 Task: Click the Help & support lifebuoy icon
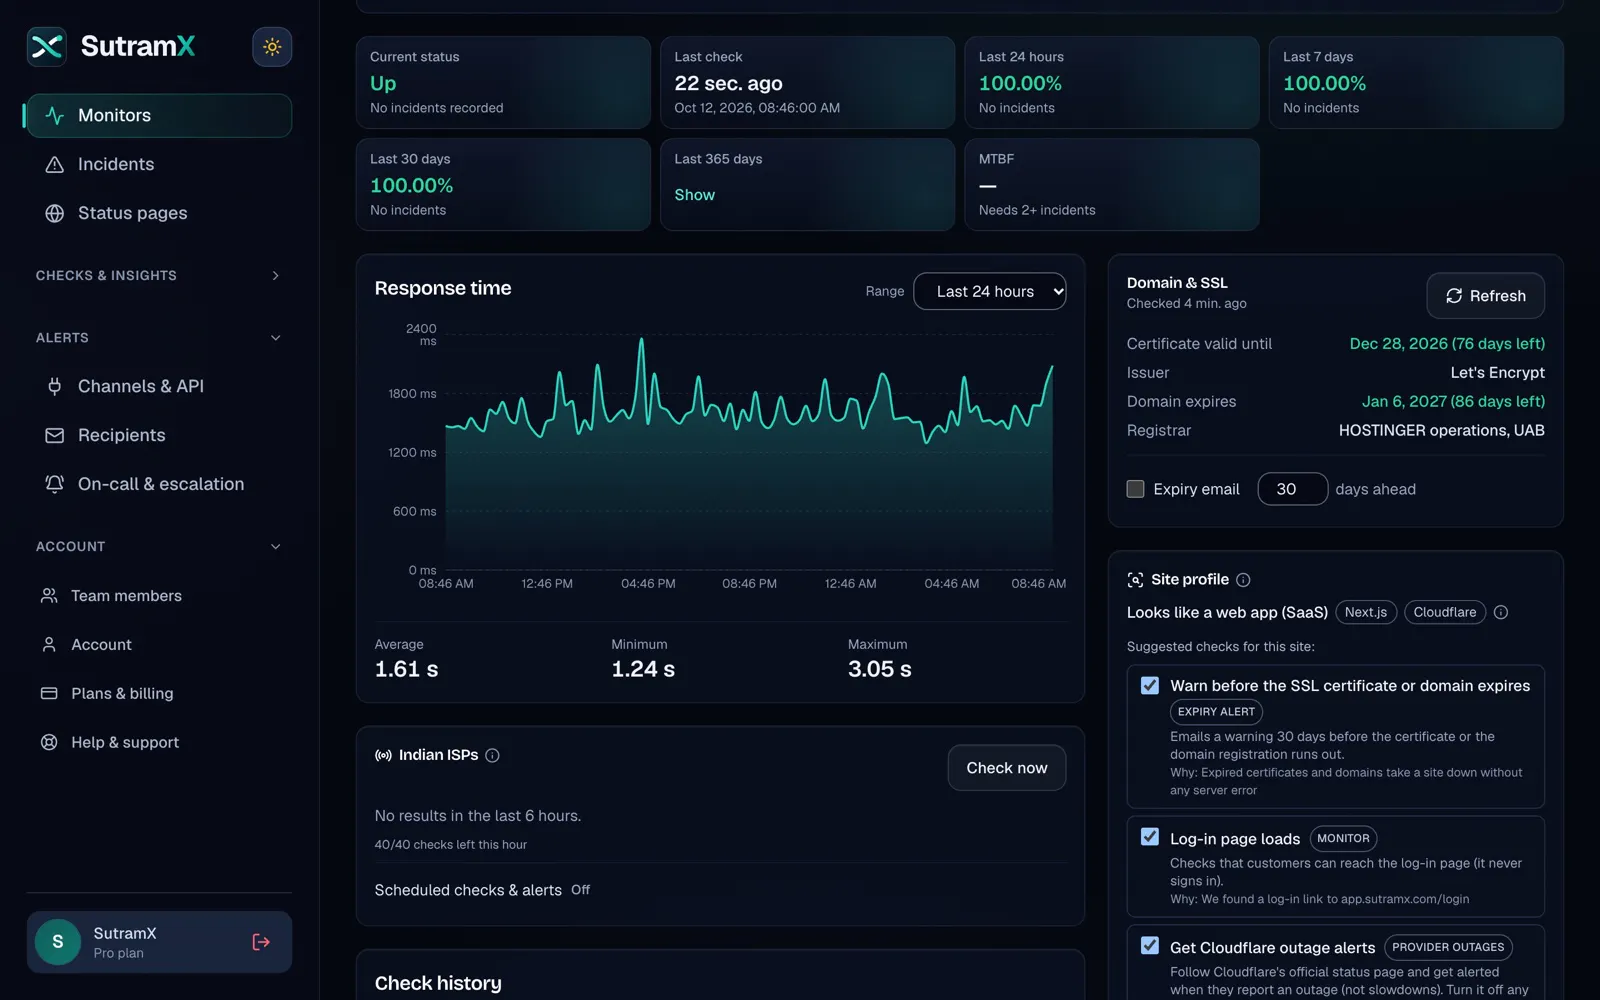(49, 742)
